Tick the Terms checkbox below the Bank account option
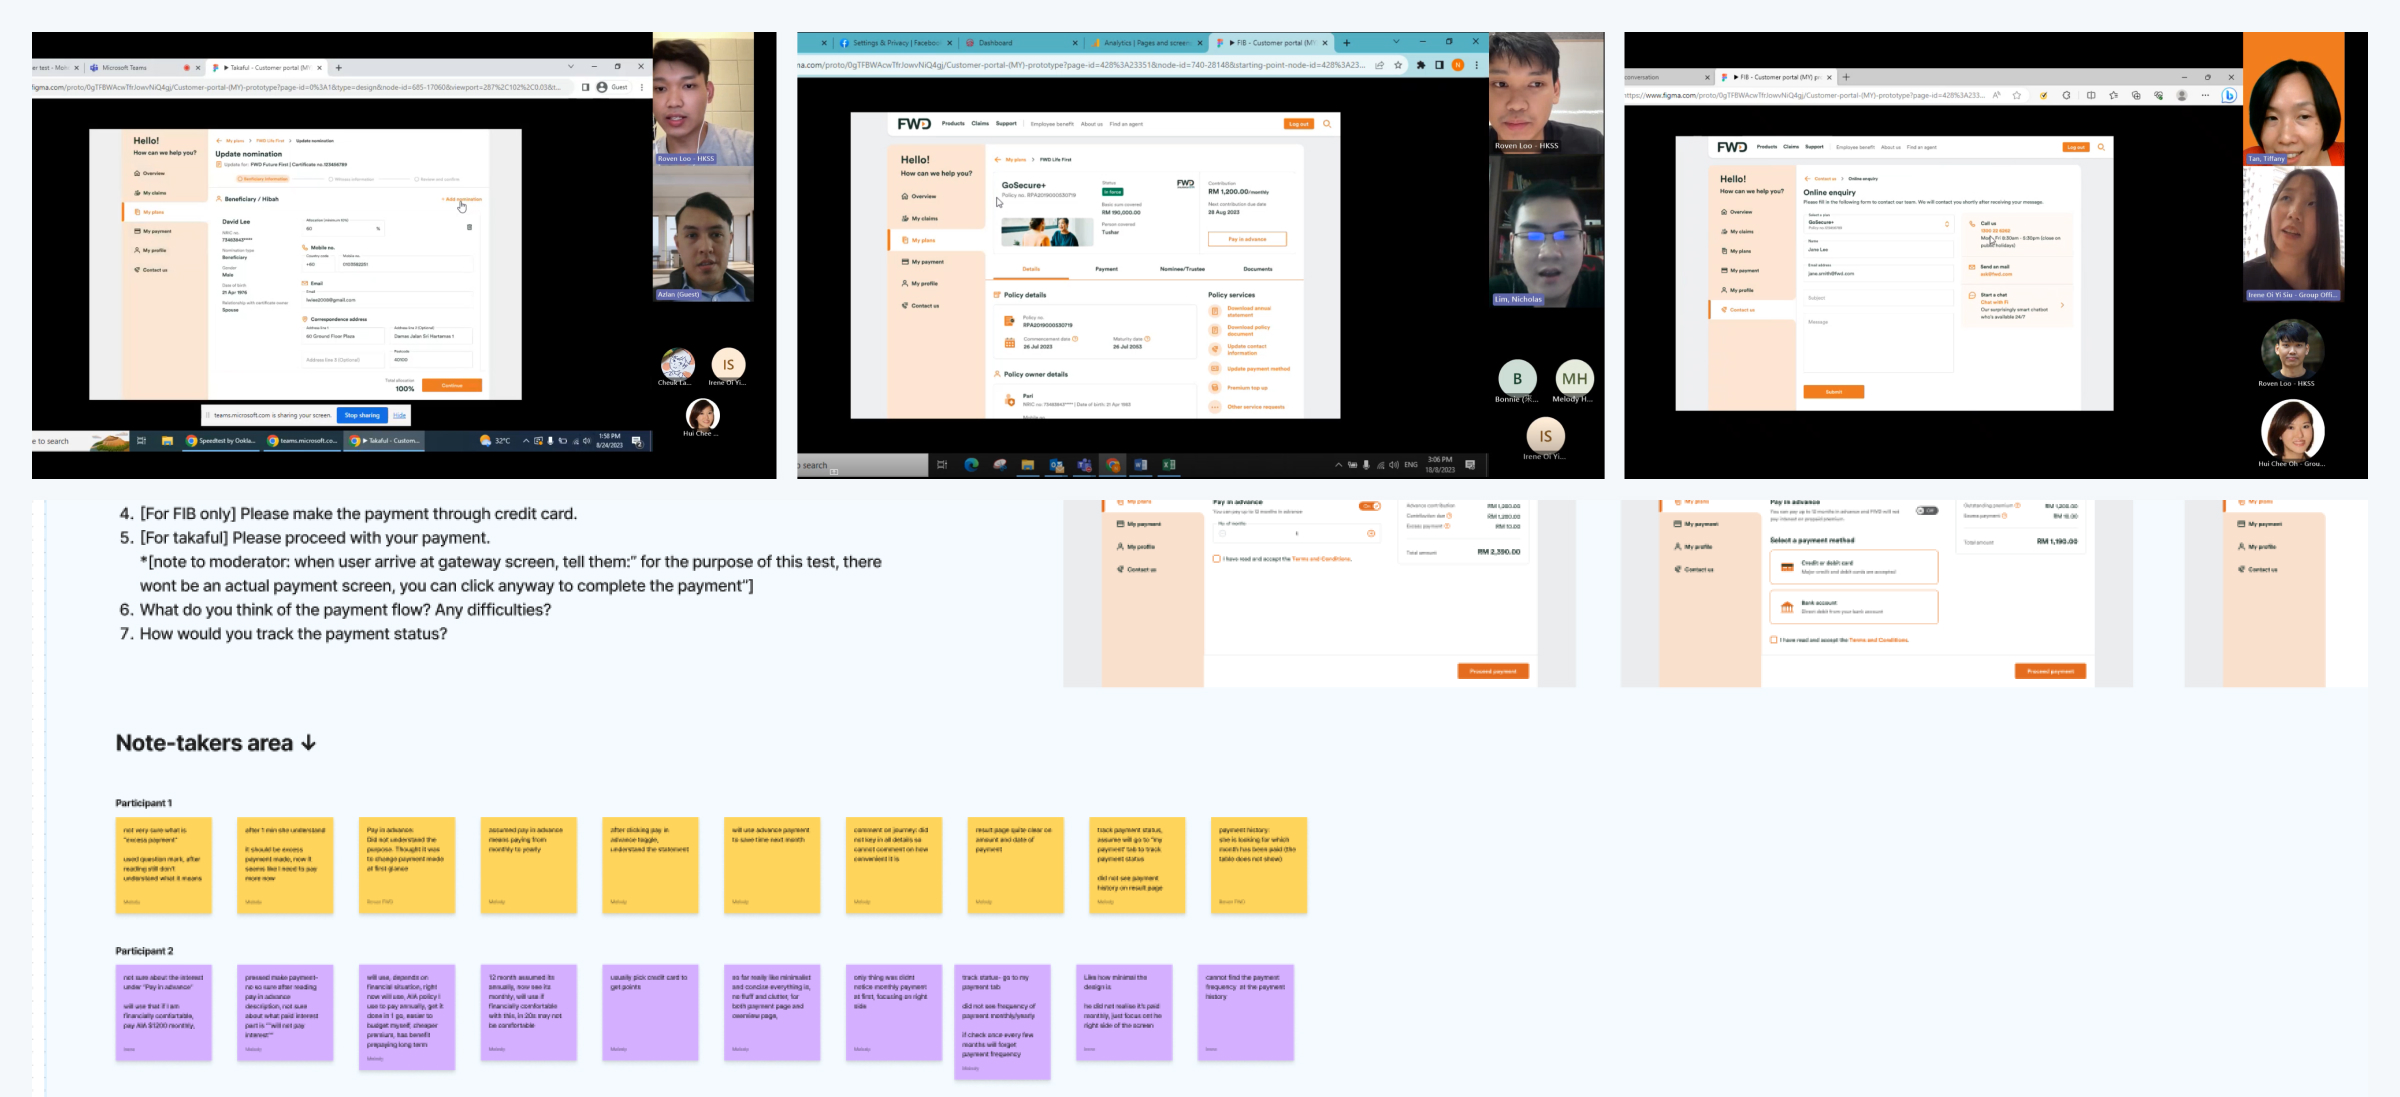 (x=1774, y=640)
